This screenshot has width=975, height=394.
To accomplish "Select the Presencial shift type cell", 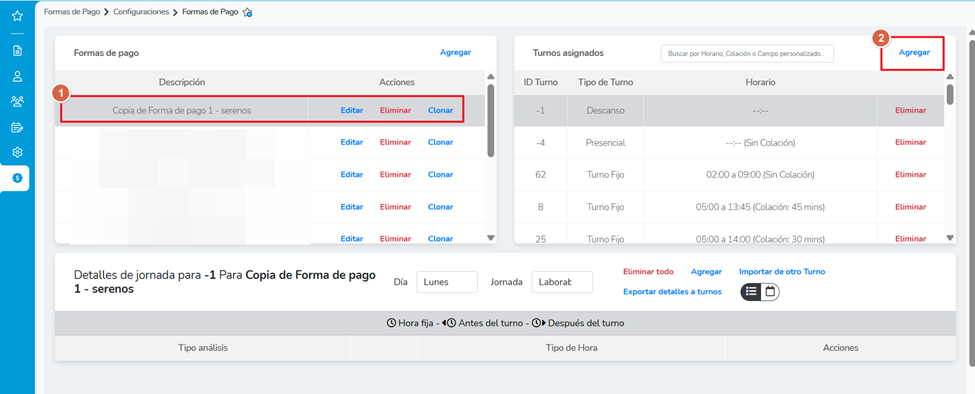I will (605, 142).
